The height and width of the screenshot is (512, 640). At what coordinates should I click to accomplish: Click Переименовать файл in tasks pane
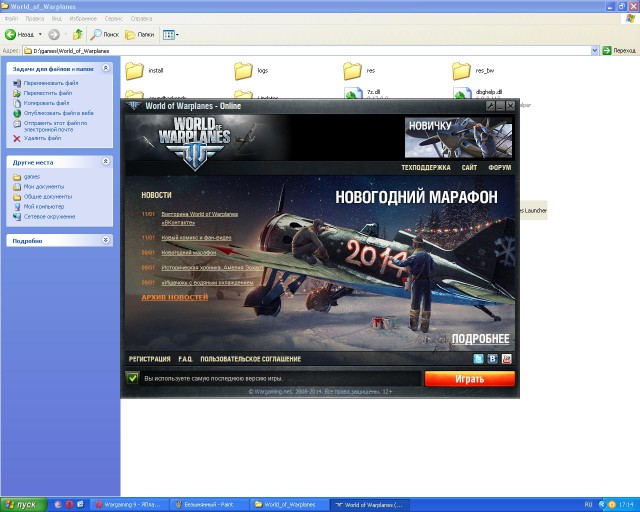pyautogui.click(x=51, y=83)
